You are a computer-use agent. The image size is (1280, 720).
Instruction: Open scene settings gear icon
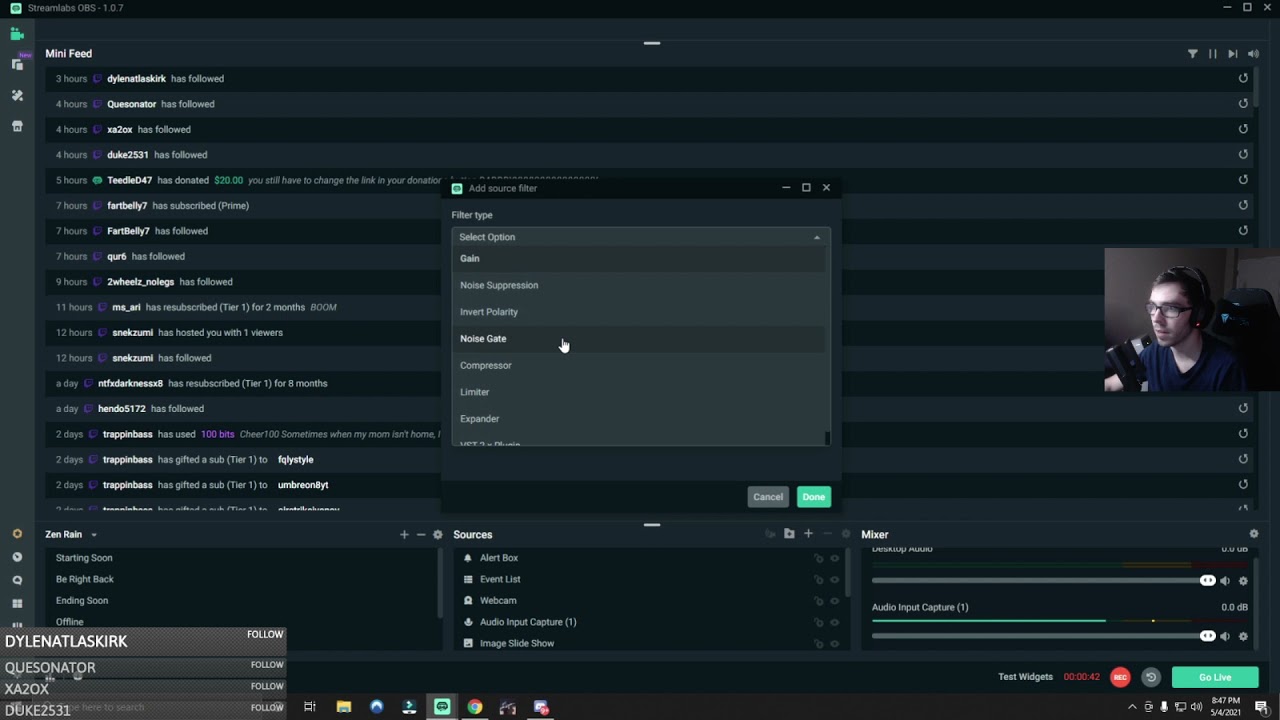click(437, 535)
